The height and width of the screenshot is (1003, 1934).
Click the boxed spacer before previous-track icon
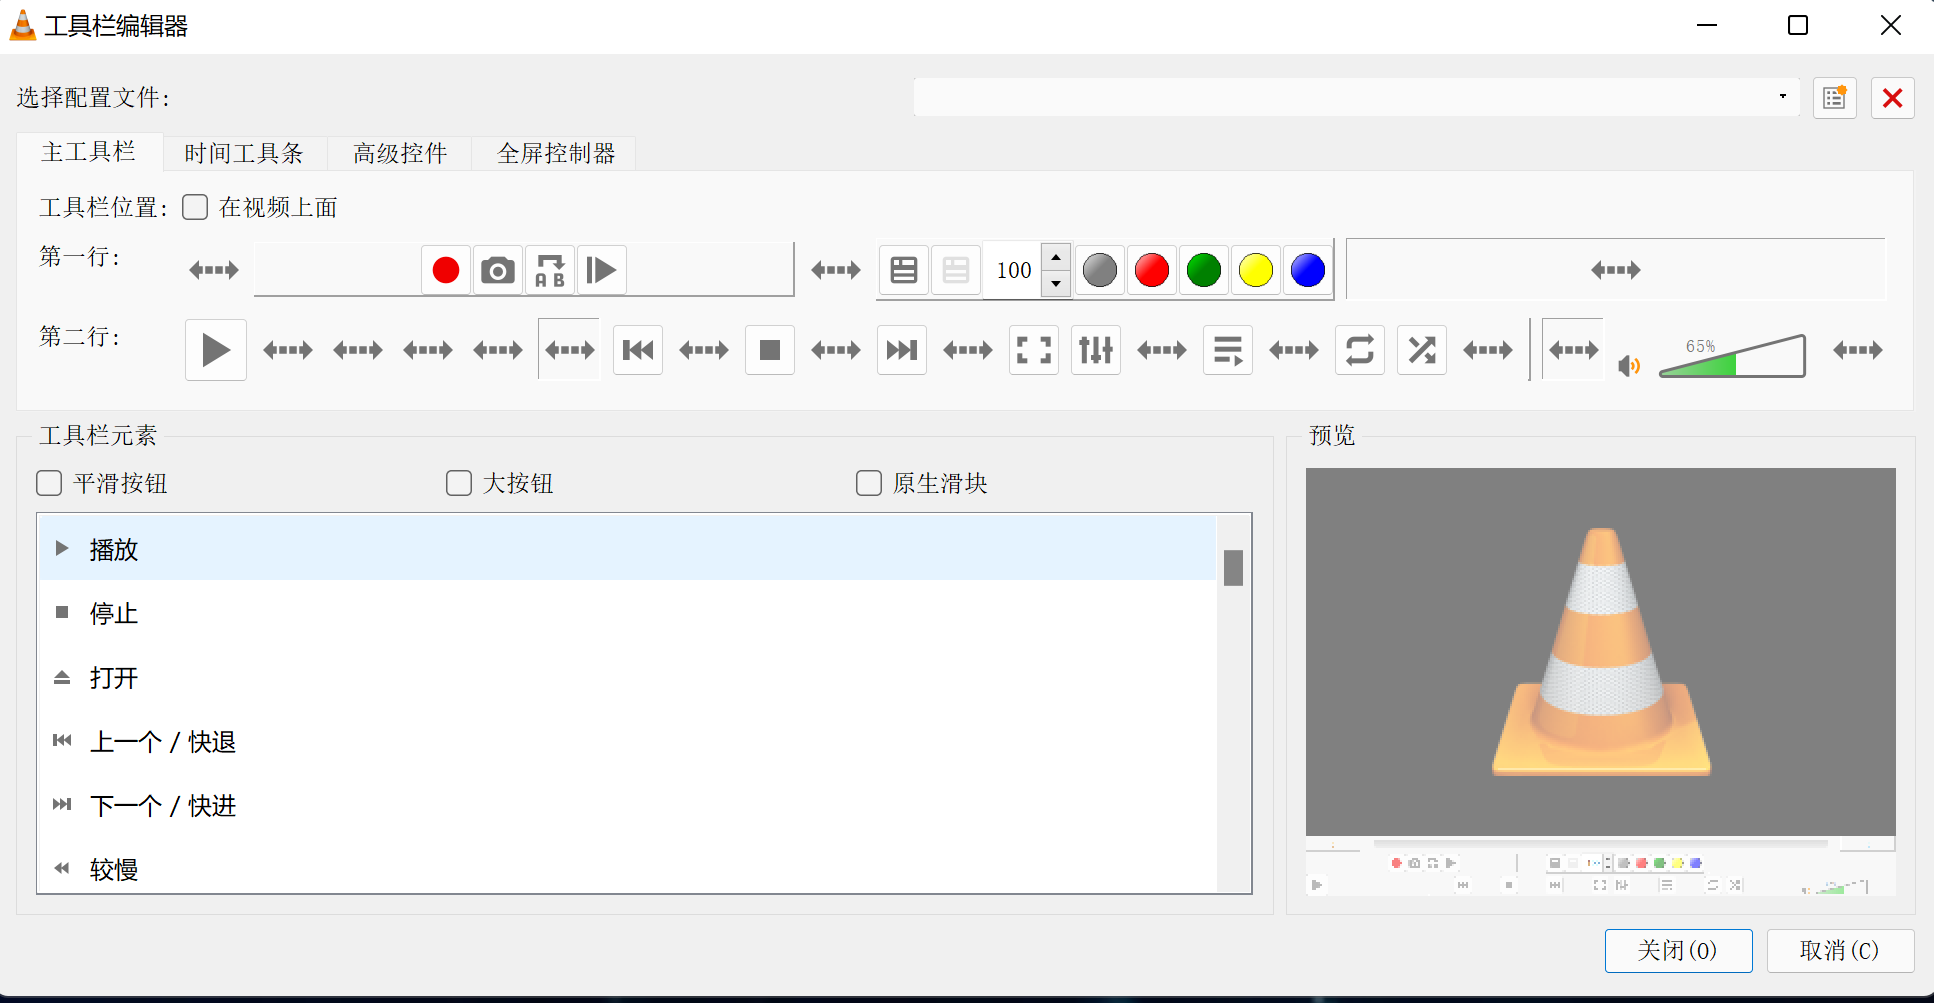pyautogui.click(x=570, y=350)
